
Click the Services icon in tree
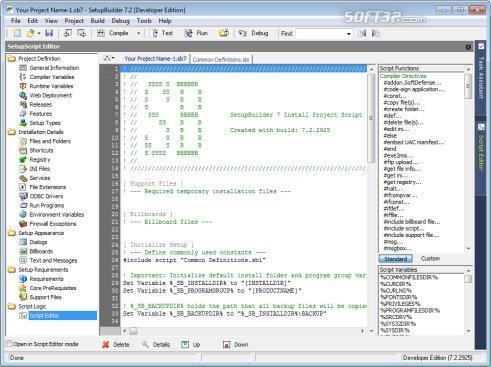pos(23,178)
